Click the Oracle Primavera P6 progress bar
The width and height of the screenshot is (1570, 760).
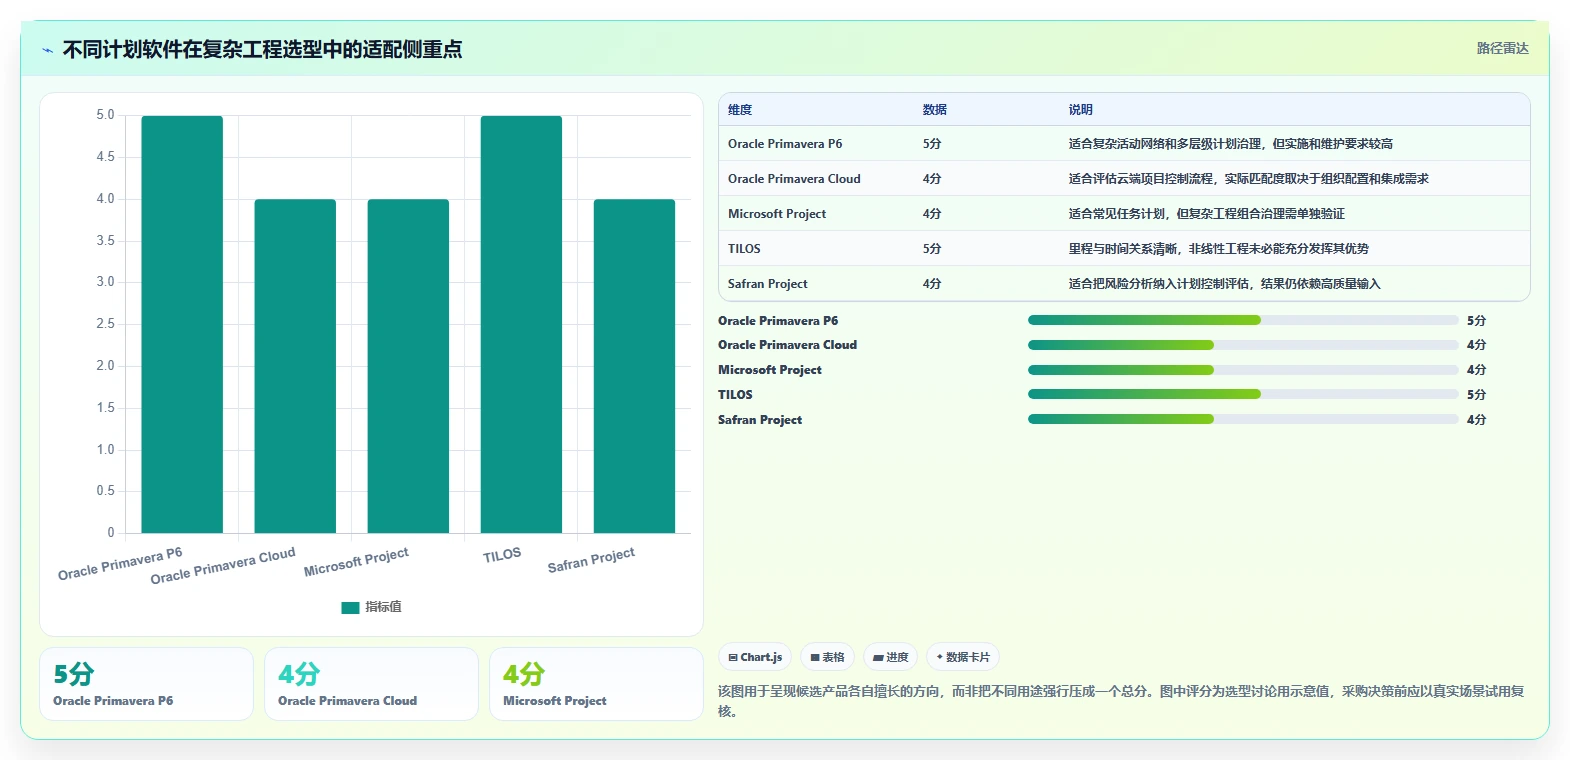click(x=1243, y=320)
